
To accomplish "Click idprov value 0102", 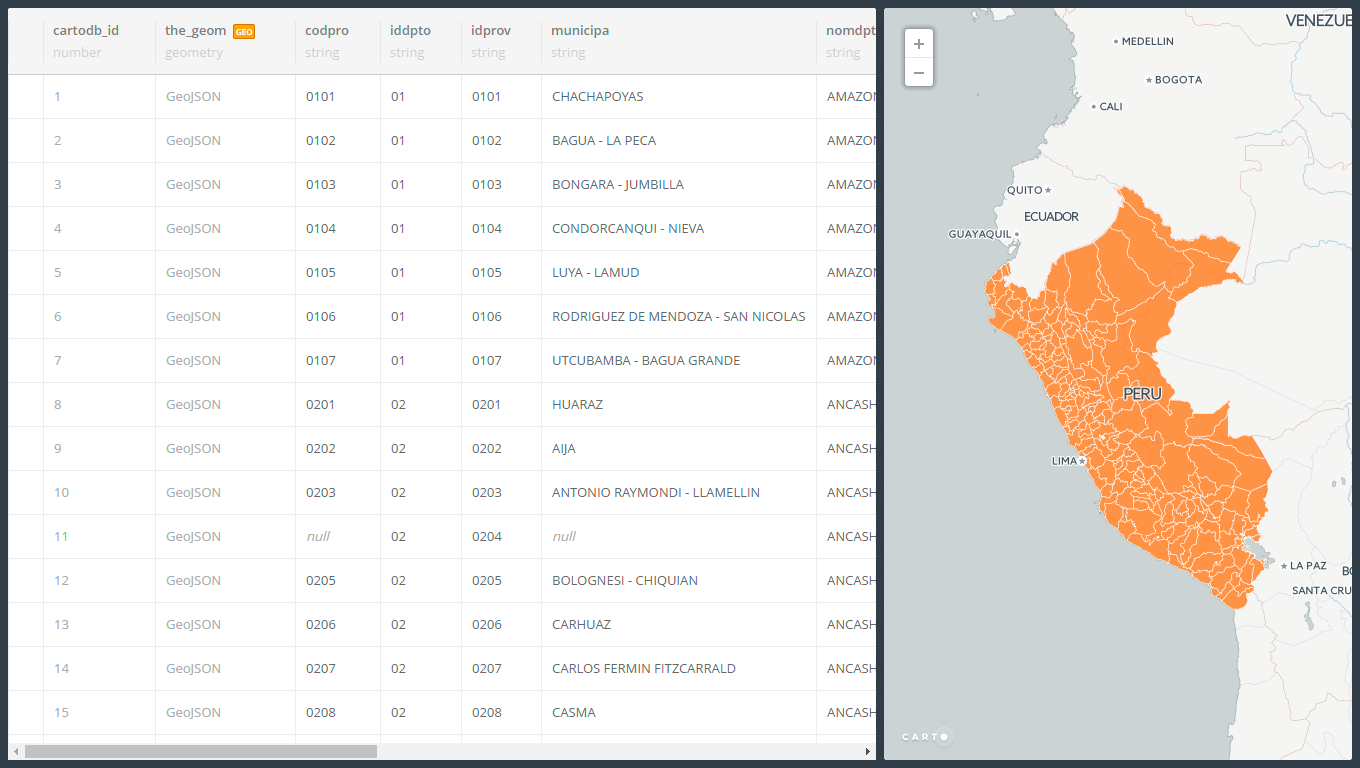I will 487,141.
